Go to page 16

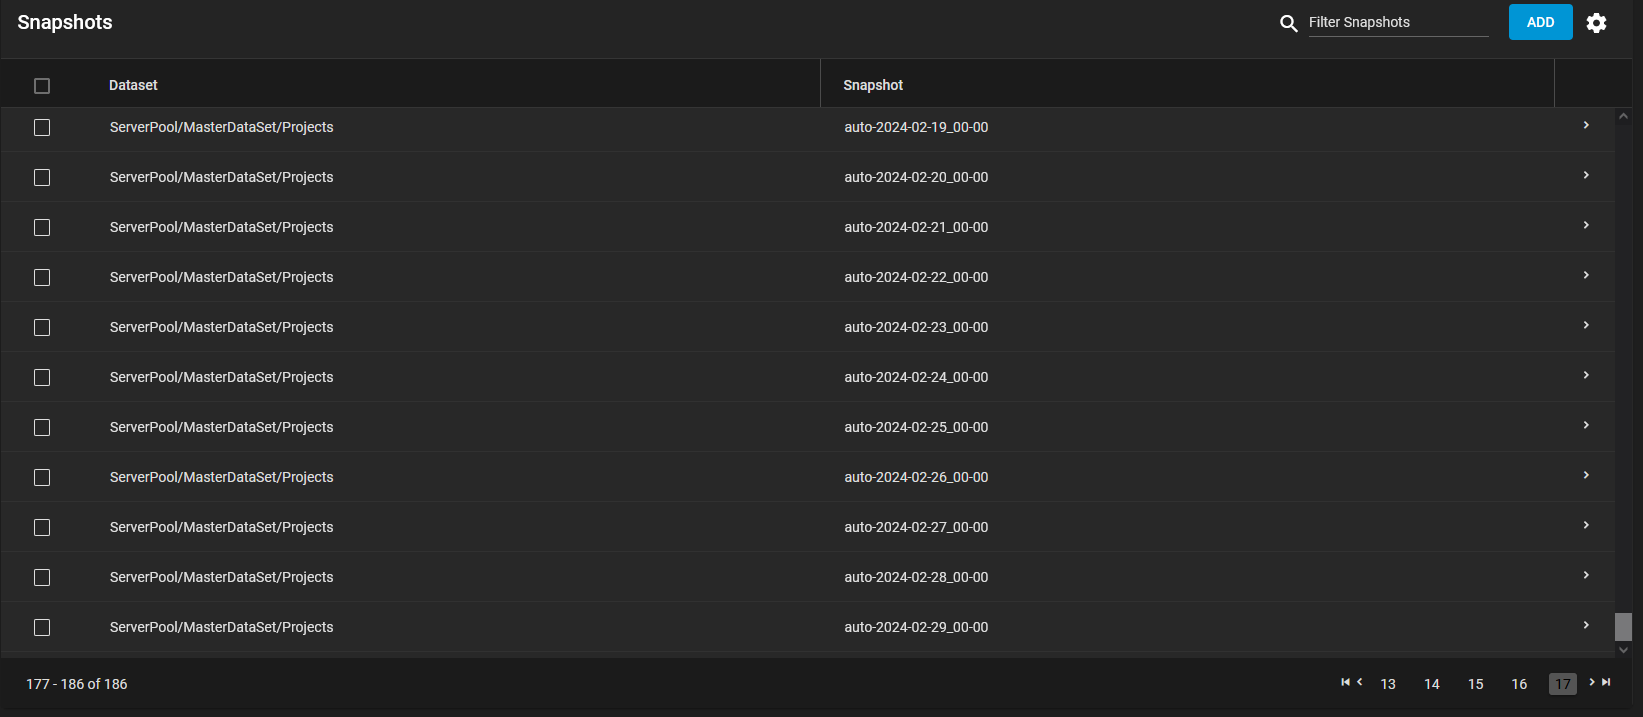coord(1519,684)
